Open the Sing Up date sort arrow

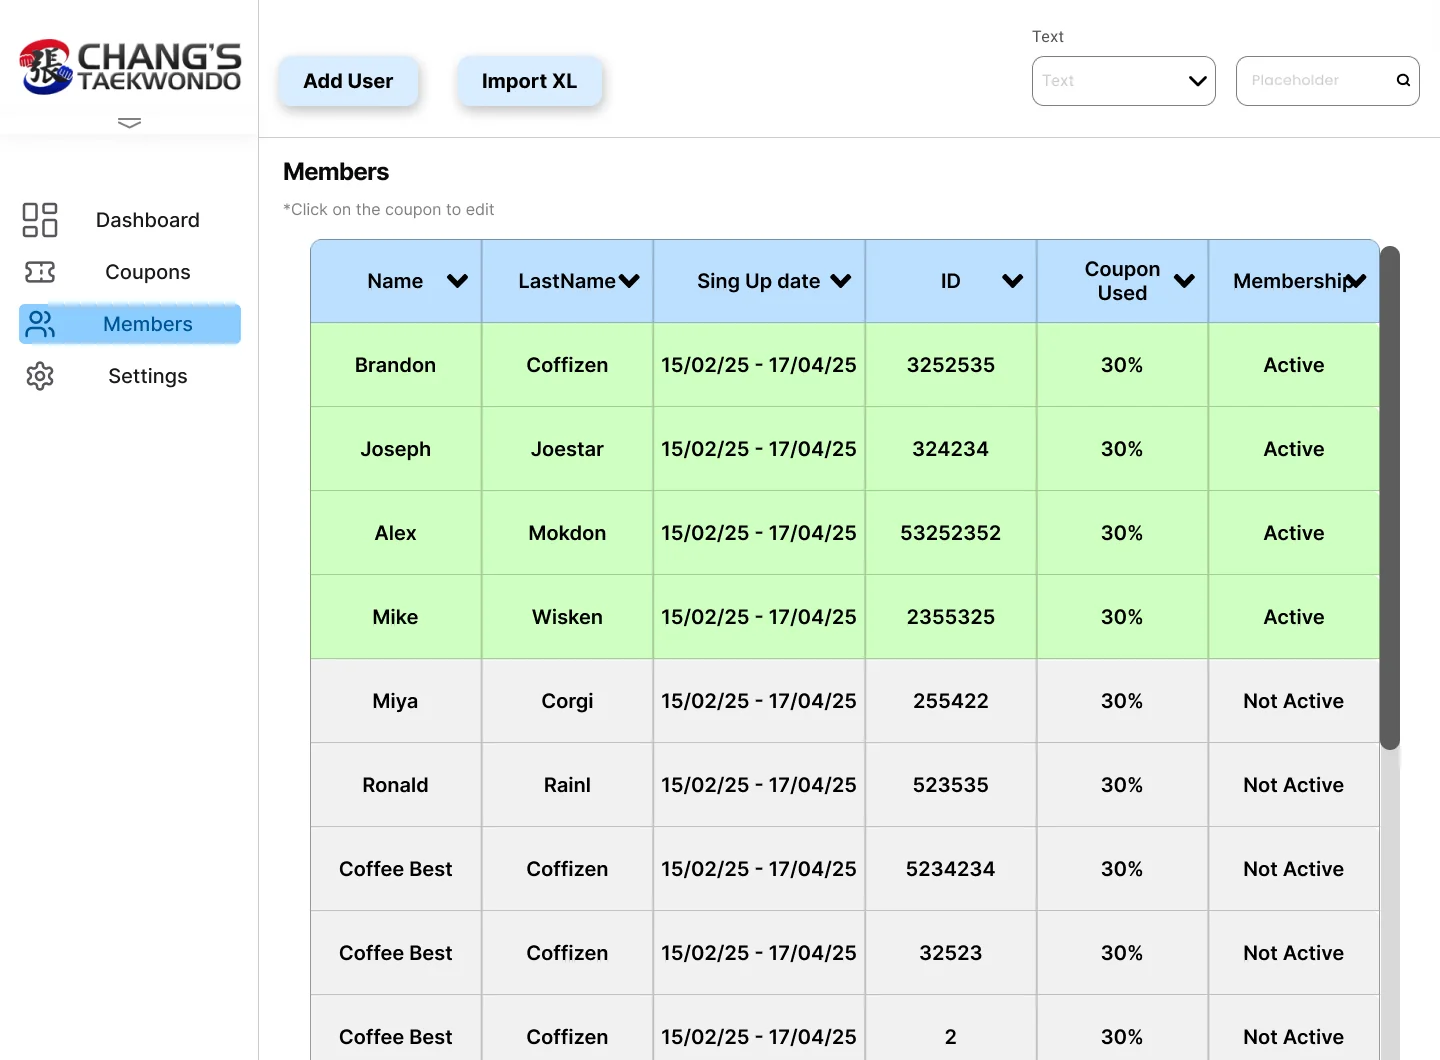tap(841, 281)
